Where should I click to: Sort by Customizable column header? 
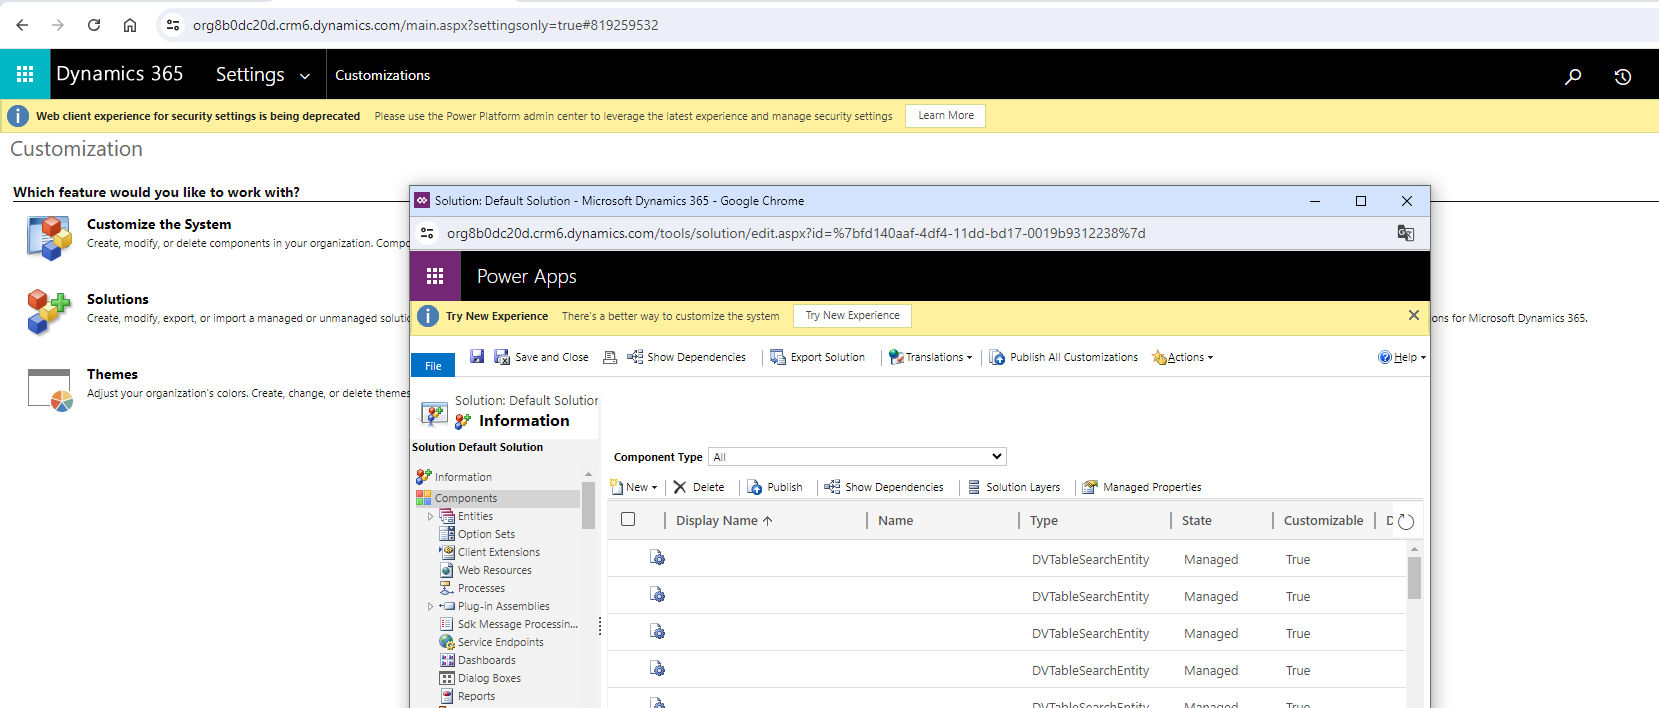tap(1323, 520)
